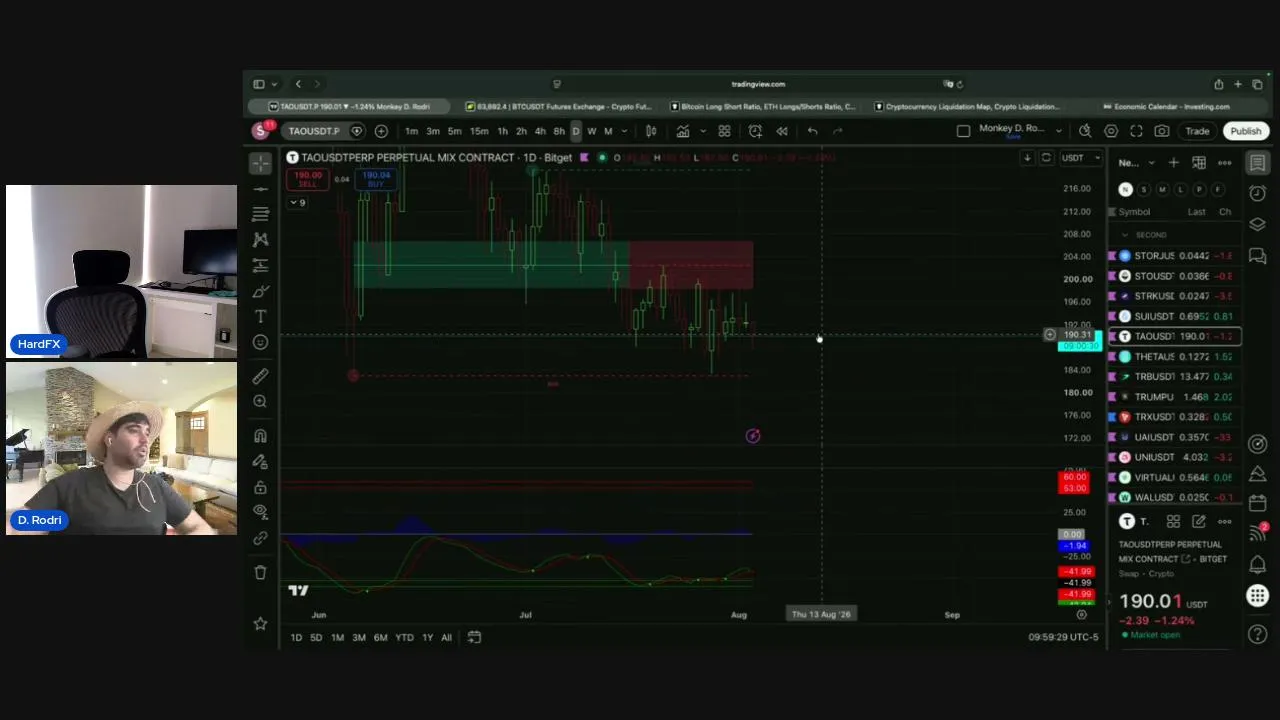Image resolution: width=1280 pixels, height=720 pixels.
Task: Open the Economic Calendar browser tab
Action: (x=1166, y=107)
